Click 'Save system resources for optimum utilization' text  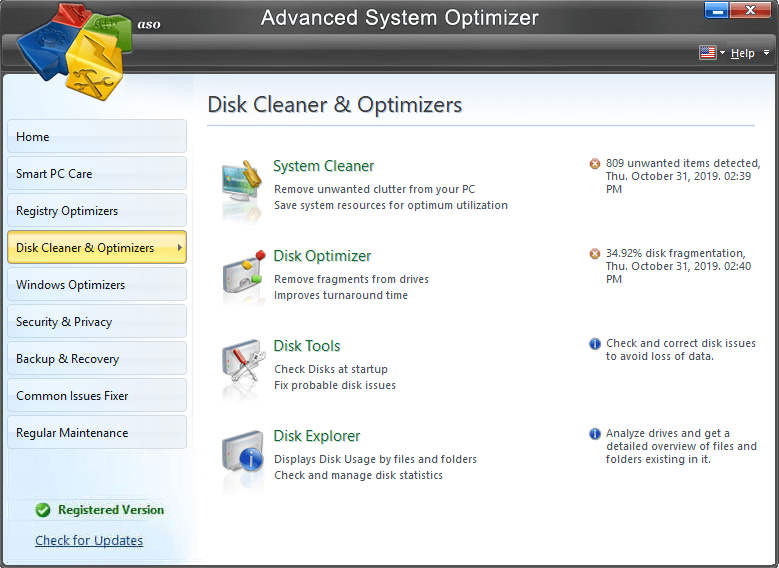click(x=391, y=205)
